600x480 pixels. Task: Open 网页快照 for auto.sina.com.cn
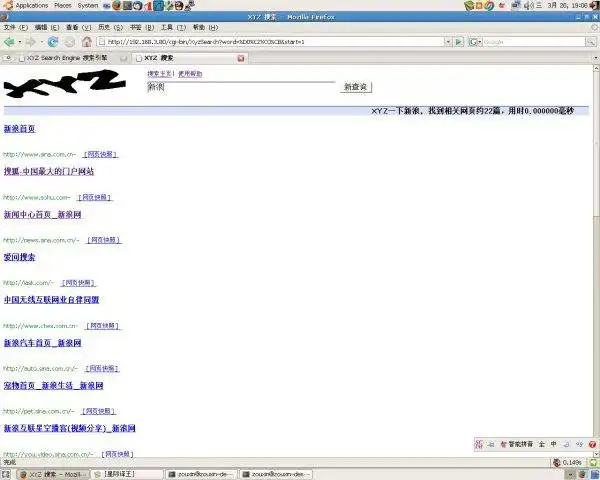pos(102,368)
